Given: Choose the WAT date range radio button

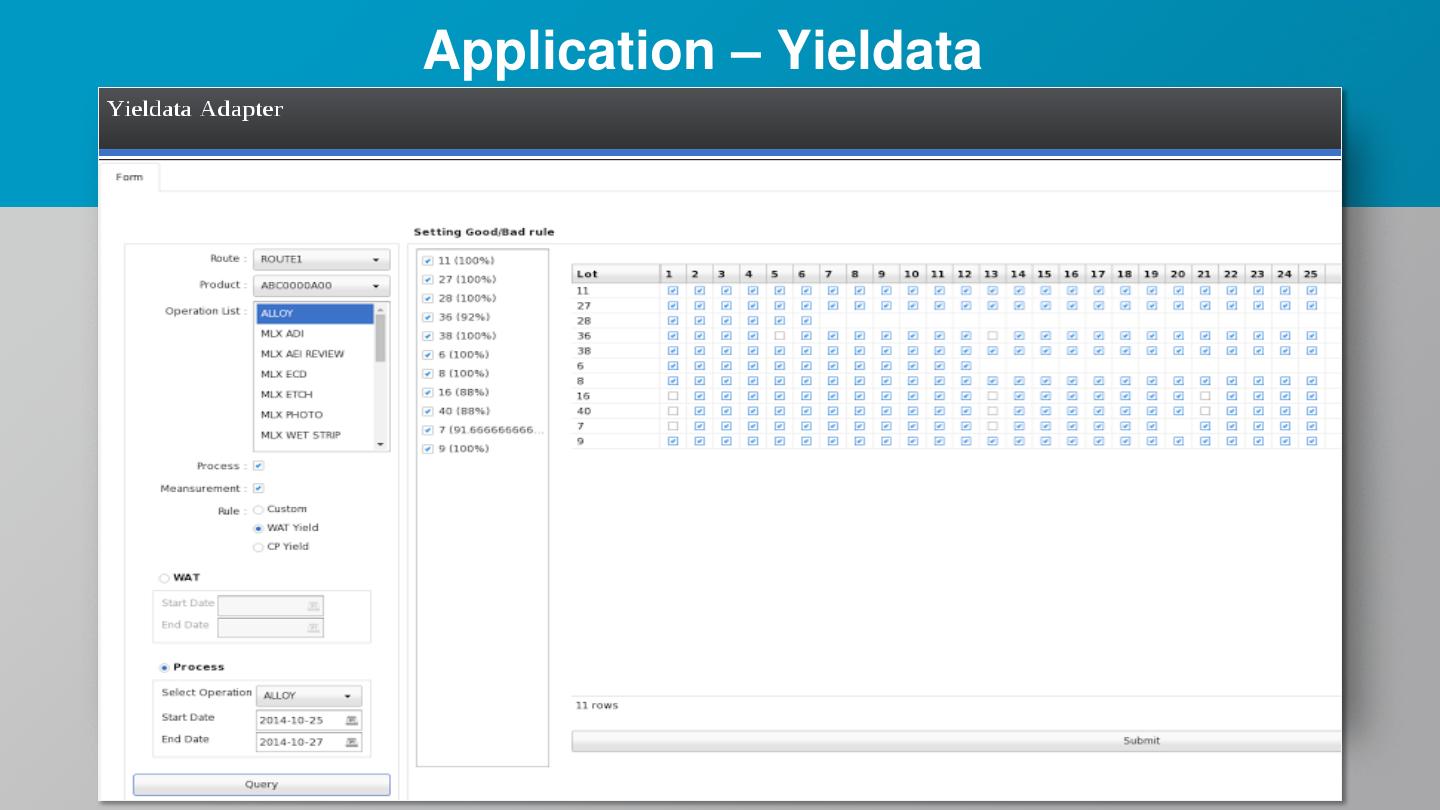Looking at the screenshot, I should (x=164, y=578).
